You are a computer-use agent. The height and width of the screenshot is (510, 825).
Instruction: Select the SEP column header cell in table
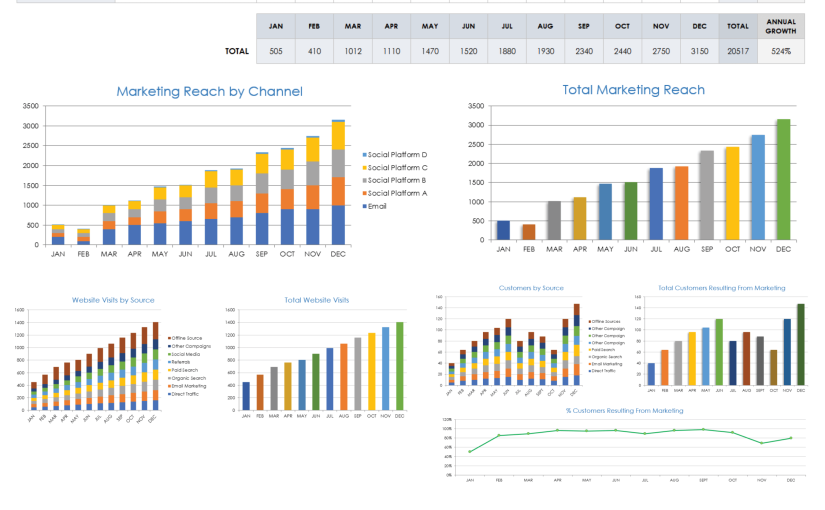(x=584, y=26)
